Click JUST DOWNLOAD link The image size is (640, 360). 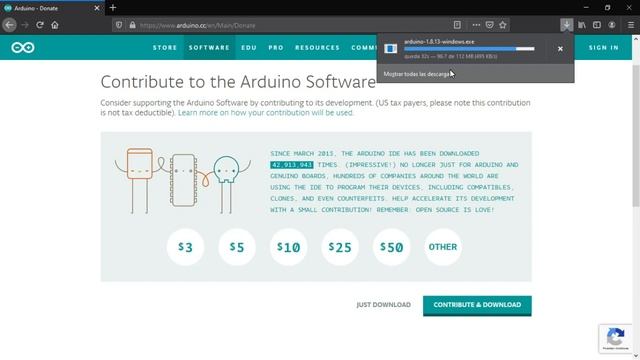point(384,305)
